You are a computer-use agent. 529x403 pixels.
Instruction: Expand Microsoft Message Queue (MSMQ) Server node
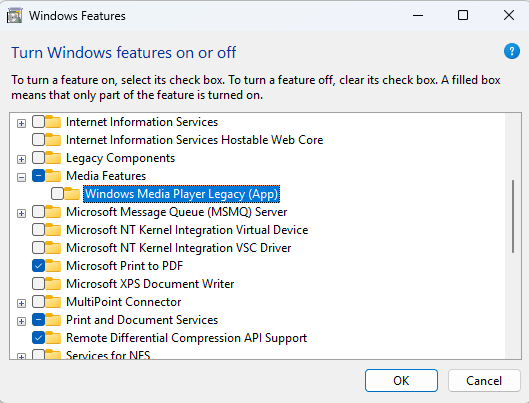pyautogui.click(x=21, y=213)
